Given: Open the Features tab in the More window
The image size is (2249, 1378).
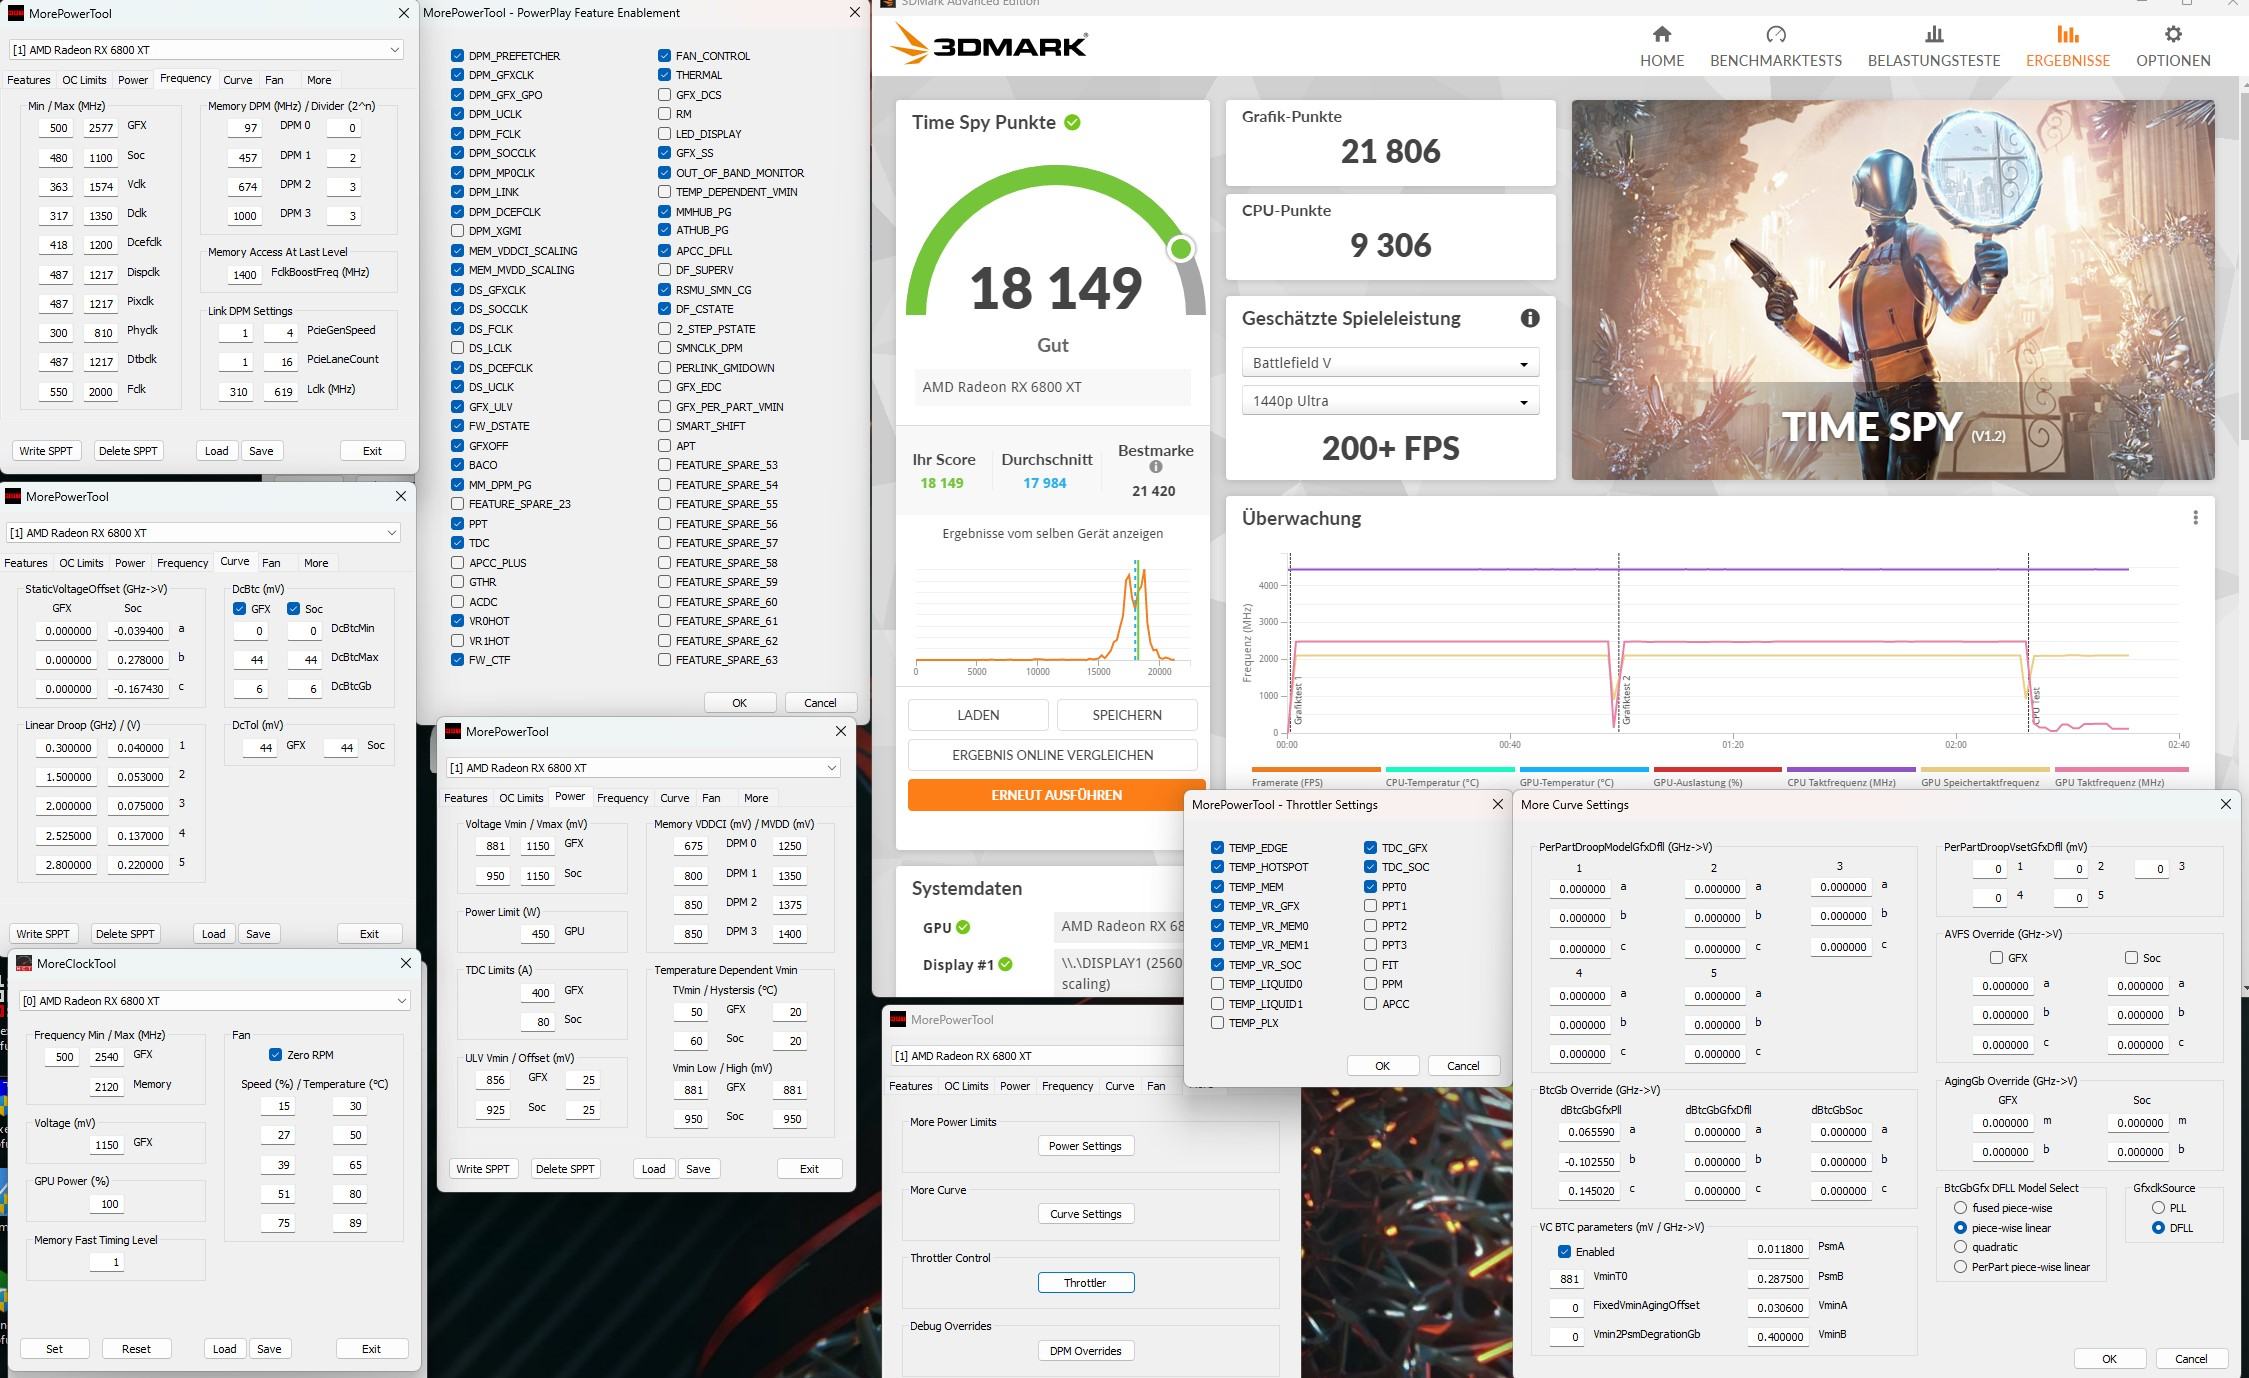Looking at the screenshot, I should click(x=911, y=1086).
